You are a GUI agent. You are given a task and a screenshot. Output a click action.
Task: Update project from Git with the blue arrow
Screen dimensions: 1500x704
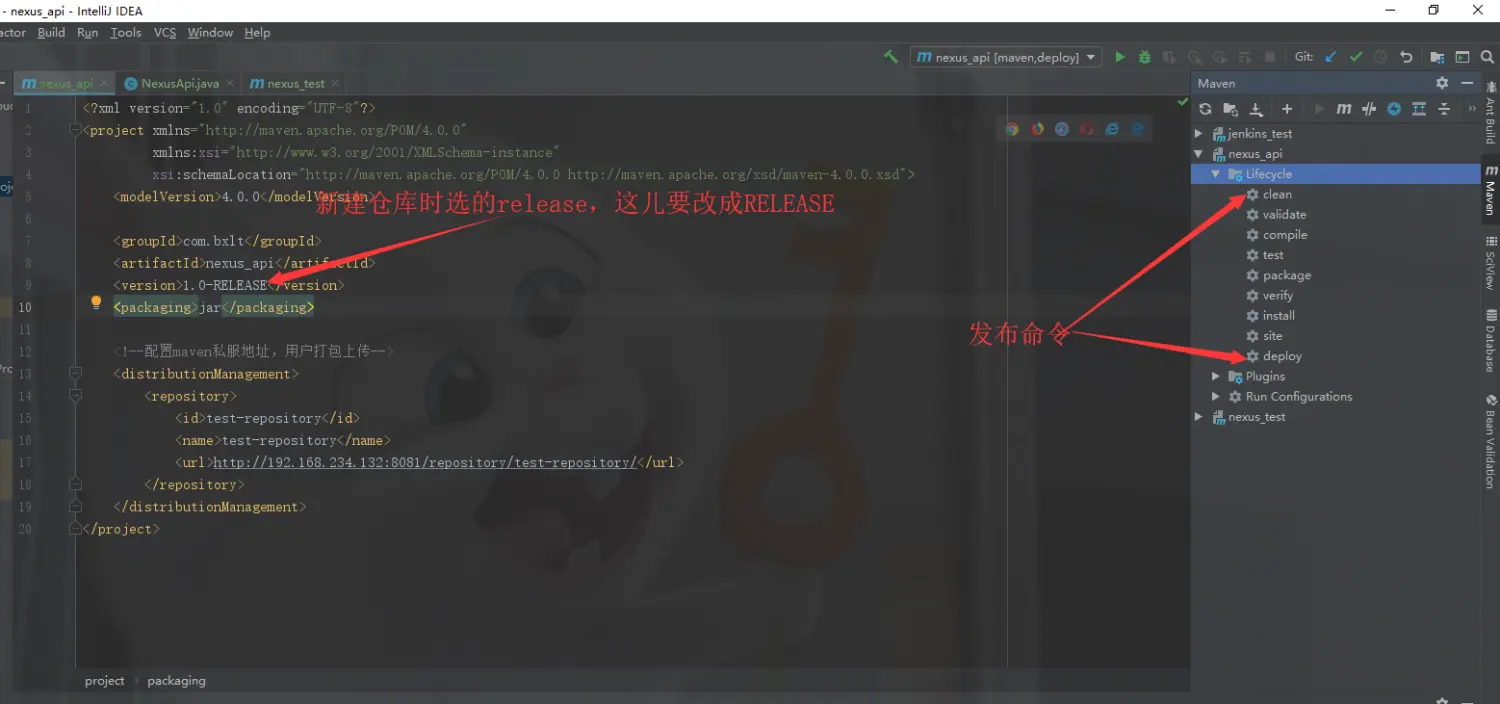1330,57
